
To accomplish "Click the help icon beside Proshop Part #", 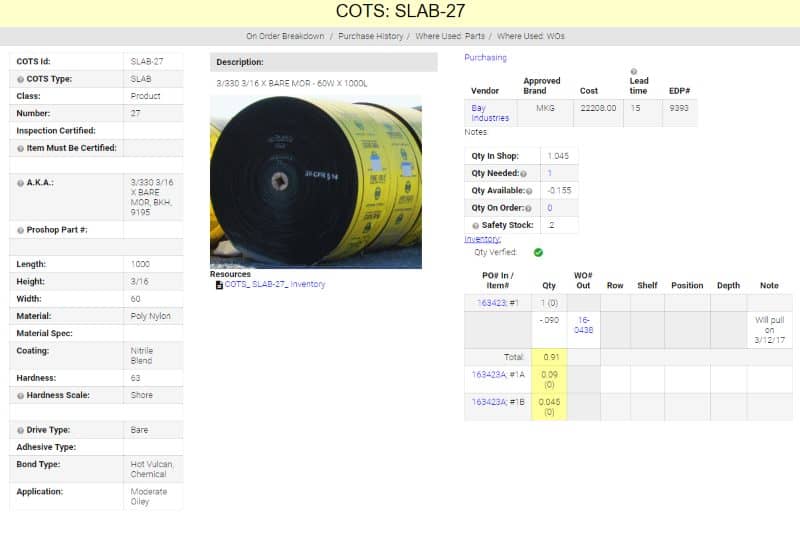I will (20, 230).
